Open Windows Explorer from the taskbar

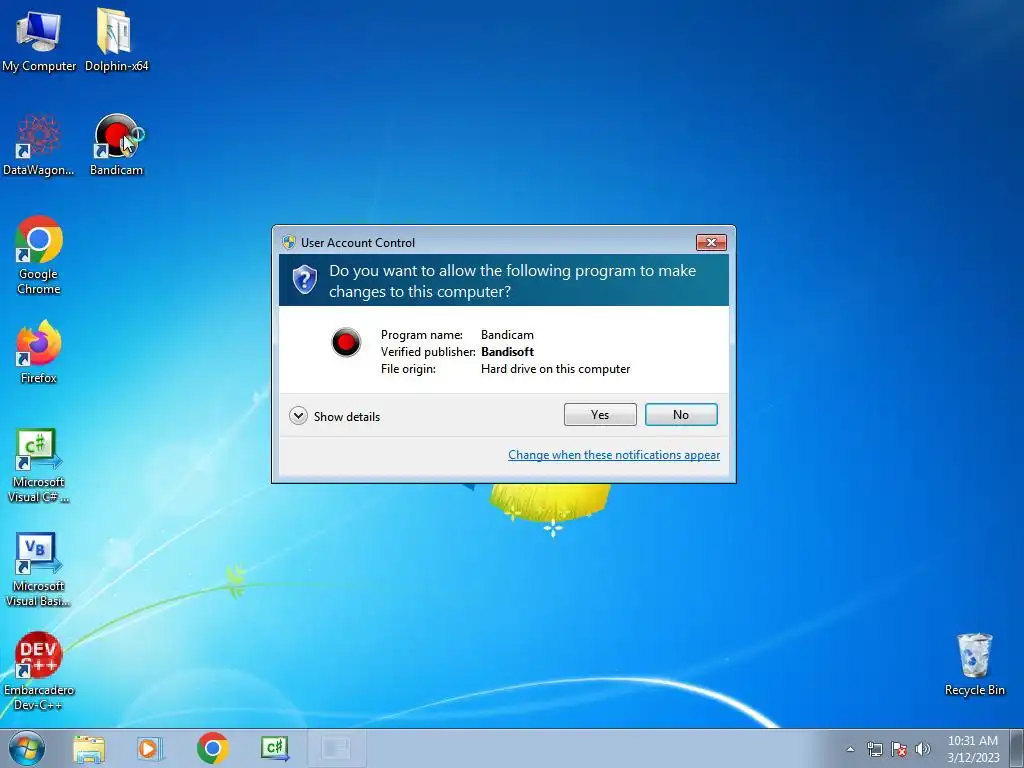tap(89, 748)
